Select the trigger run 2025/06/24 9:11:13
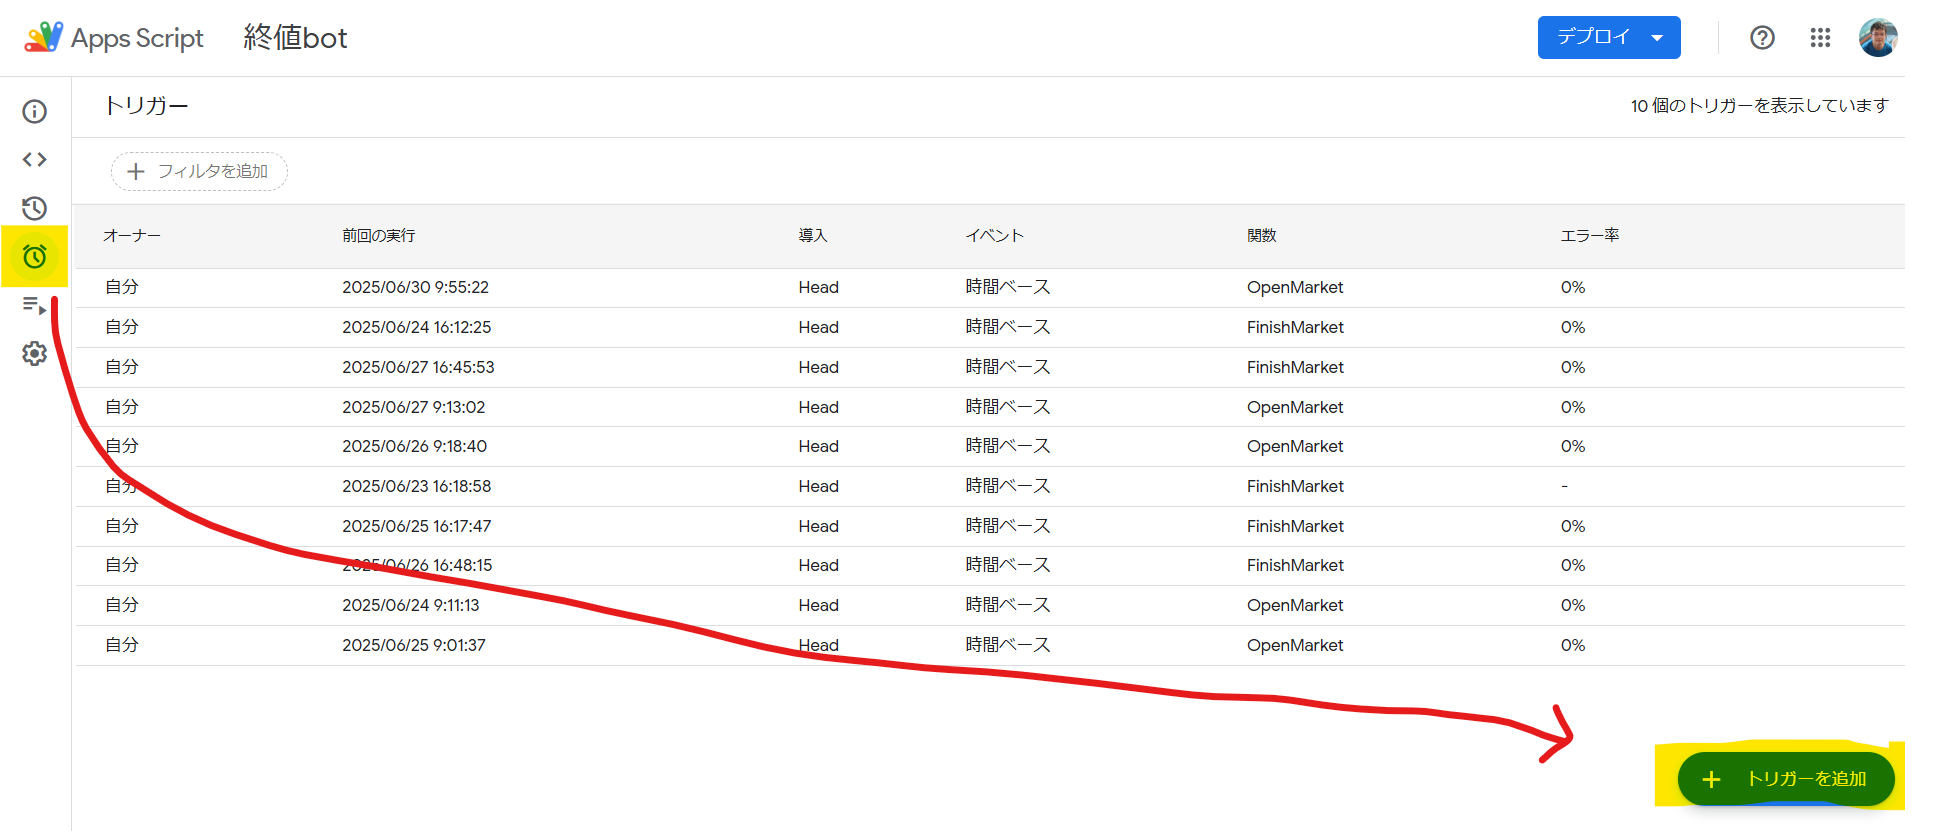 point(410,606)
